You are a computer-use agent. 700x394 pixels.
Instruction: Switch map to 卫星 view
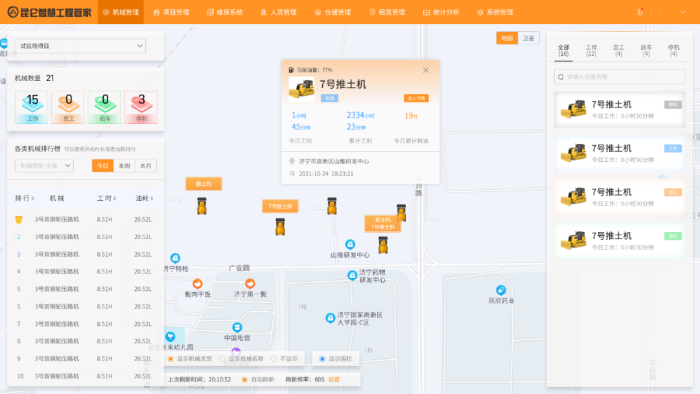529,38
